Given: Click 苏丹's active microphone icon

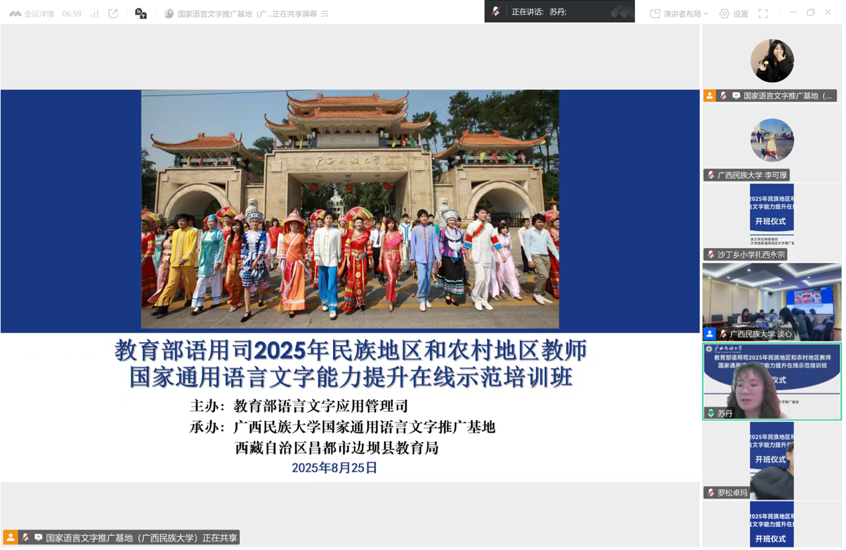Looking at the screenshot, I should click(711, 413).
